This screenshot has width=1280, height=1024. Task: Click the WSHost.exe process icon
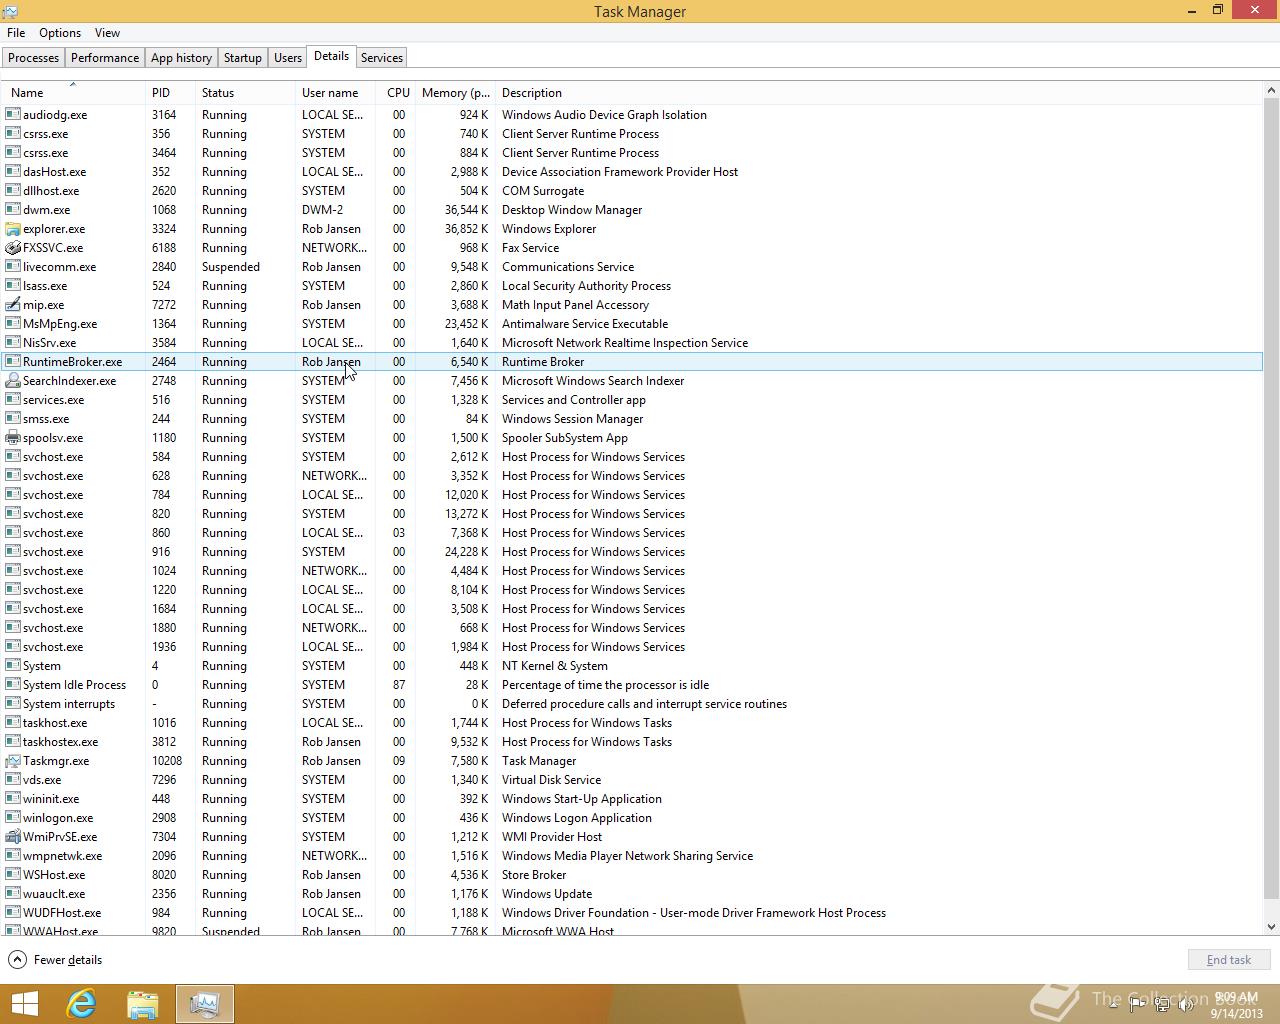pyautogui.click(x=13, y=875)
